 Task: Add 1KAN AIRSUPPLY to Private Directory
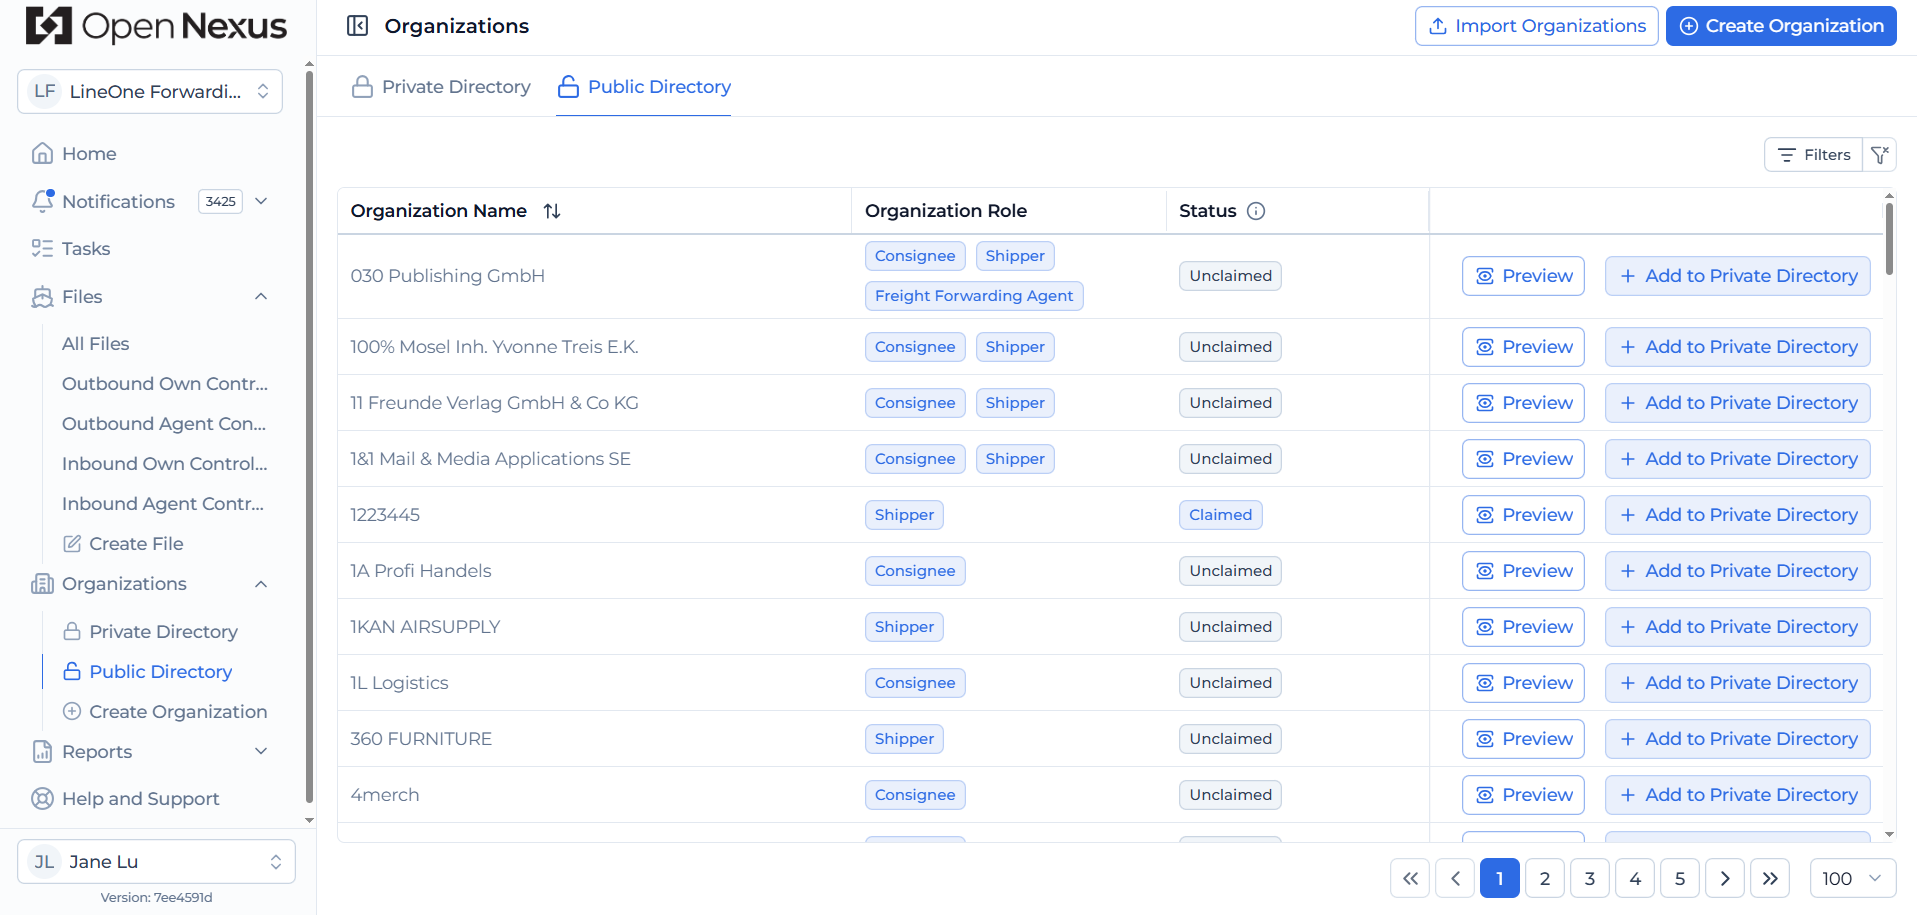click(x=1738, y=627)
